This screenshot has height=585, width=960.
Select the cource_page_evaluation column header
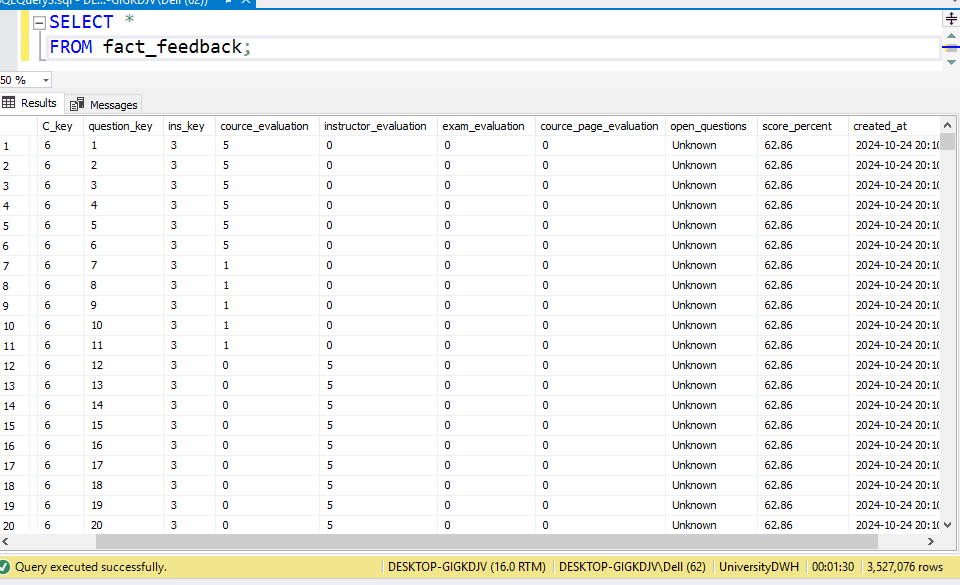[x=599, y=126]
